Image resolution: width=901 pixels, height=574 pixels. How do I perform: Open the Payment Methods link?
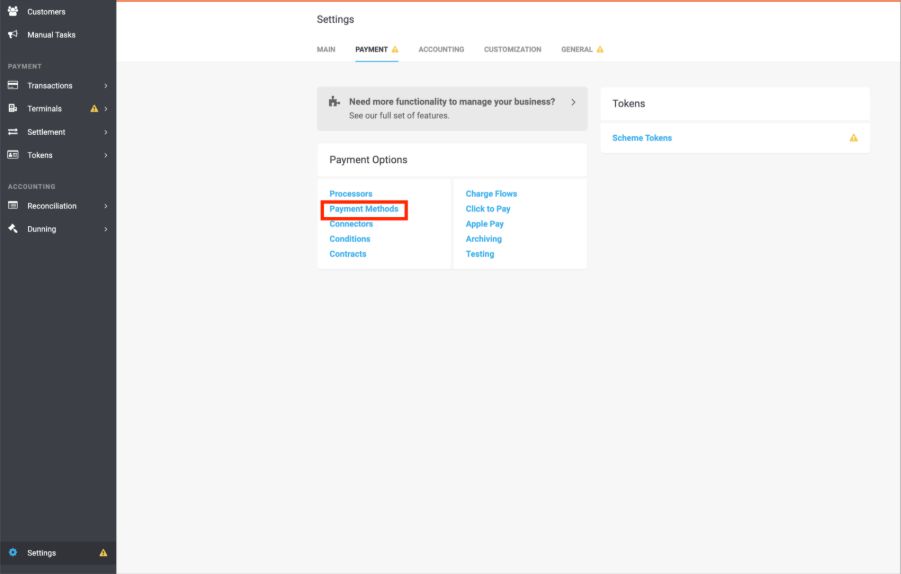(x=364, y=209)
